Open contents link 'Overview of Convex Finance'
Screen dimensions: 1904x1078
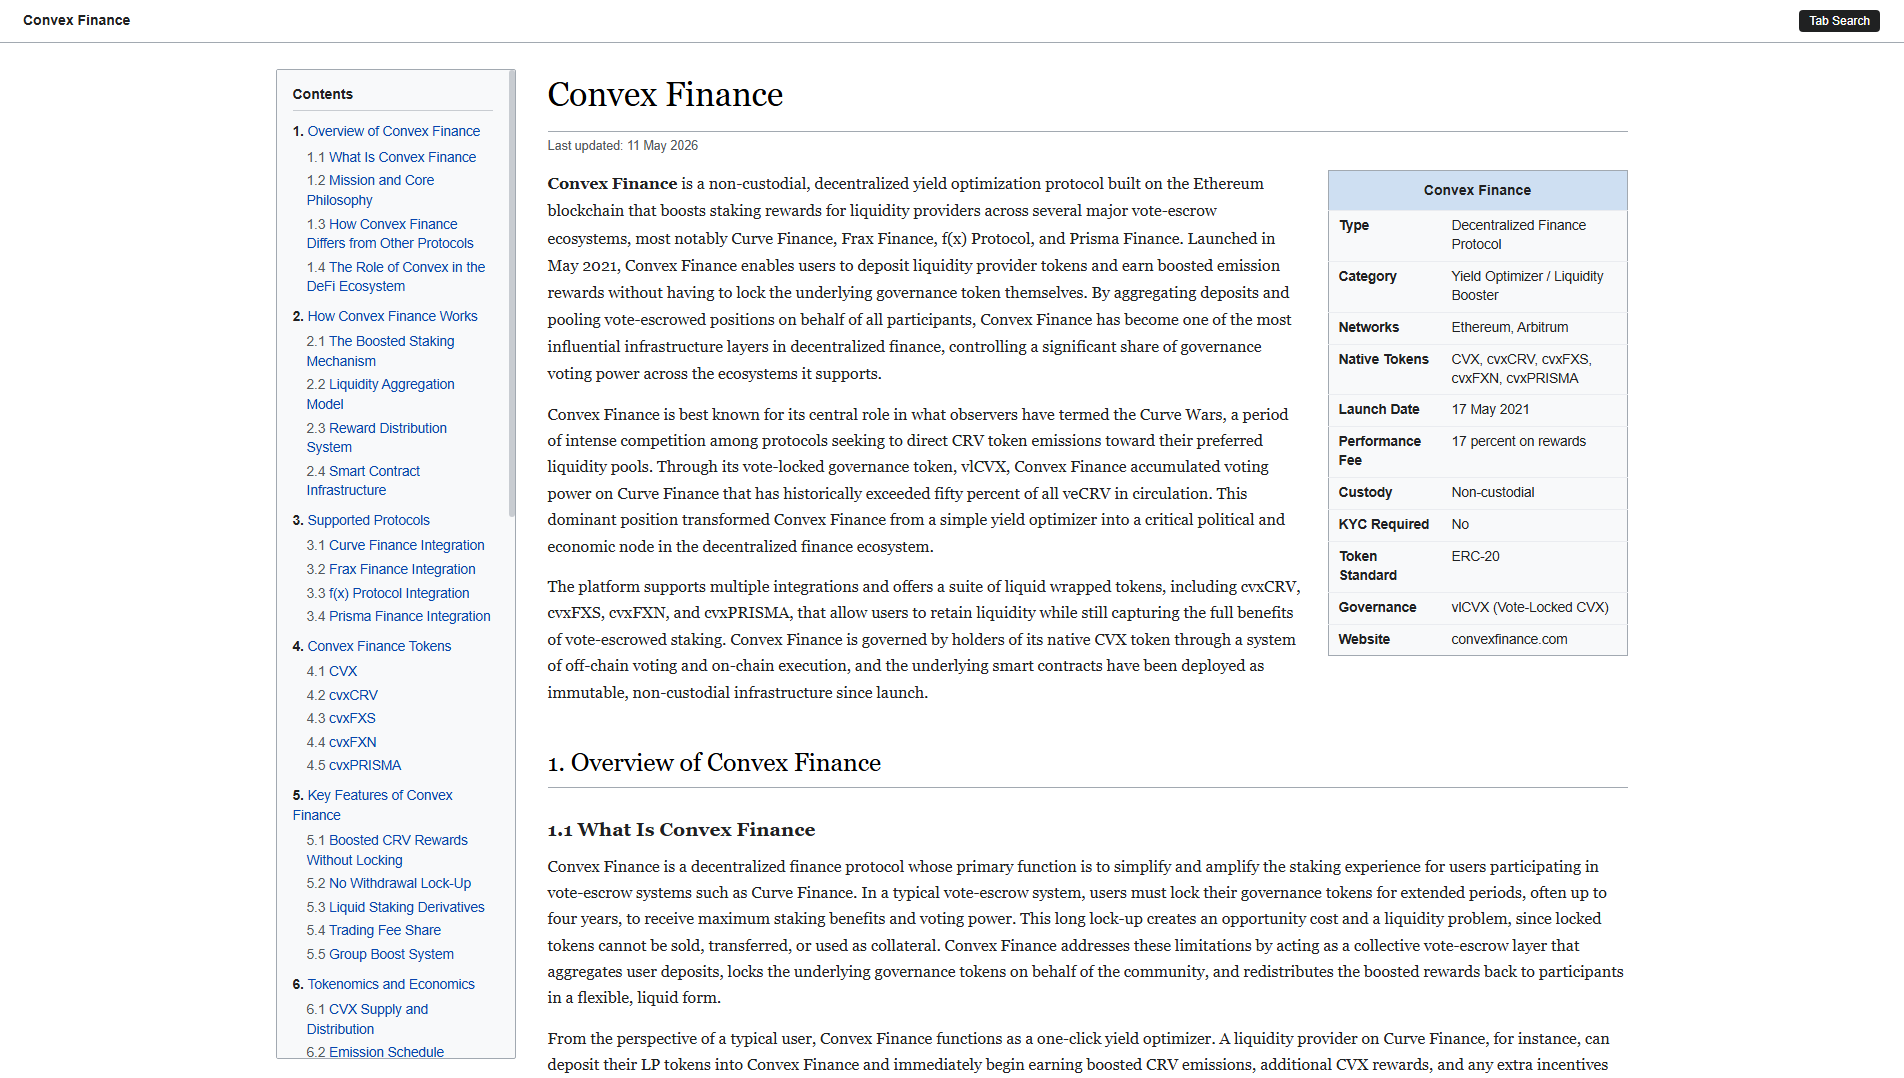(x=393, y=131)
